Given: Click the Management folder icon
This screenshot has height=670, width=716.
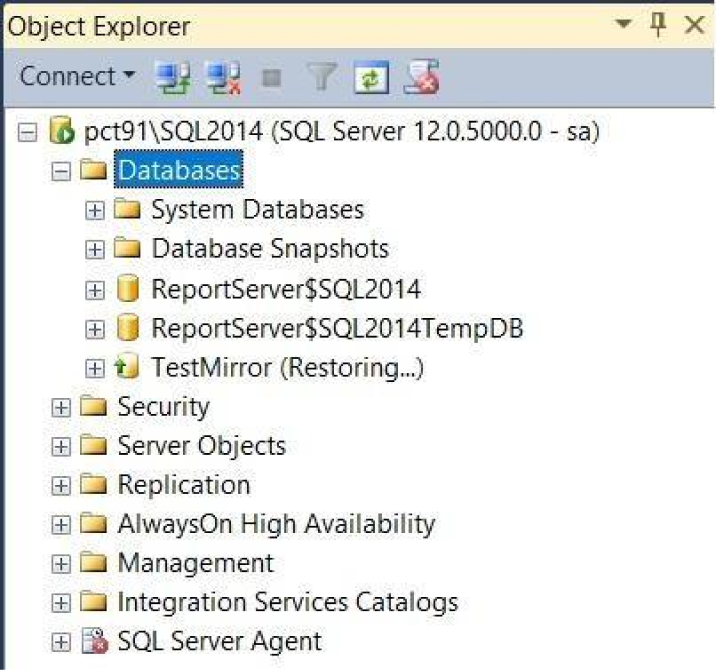Looking at the screenshot, I should click(x=94, y=562).
